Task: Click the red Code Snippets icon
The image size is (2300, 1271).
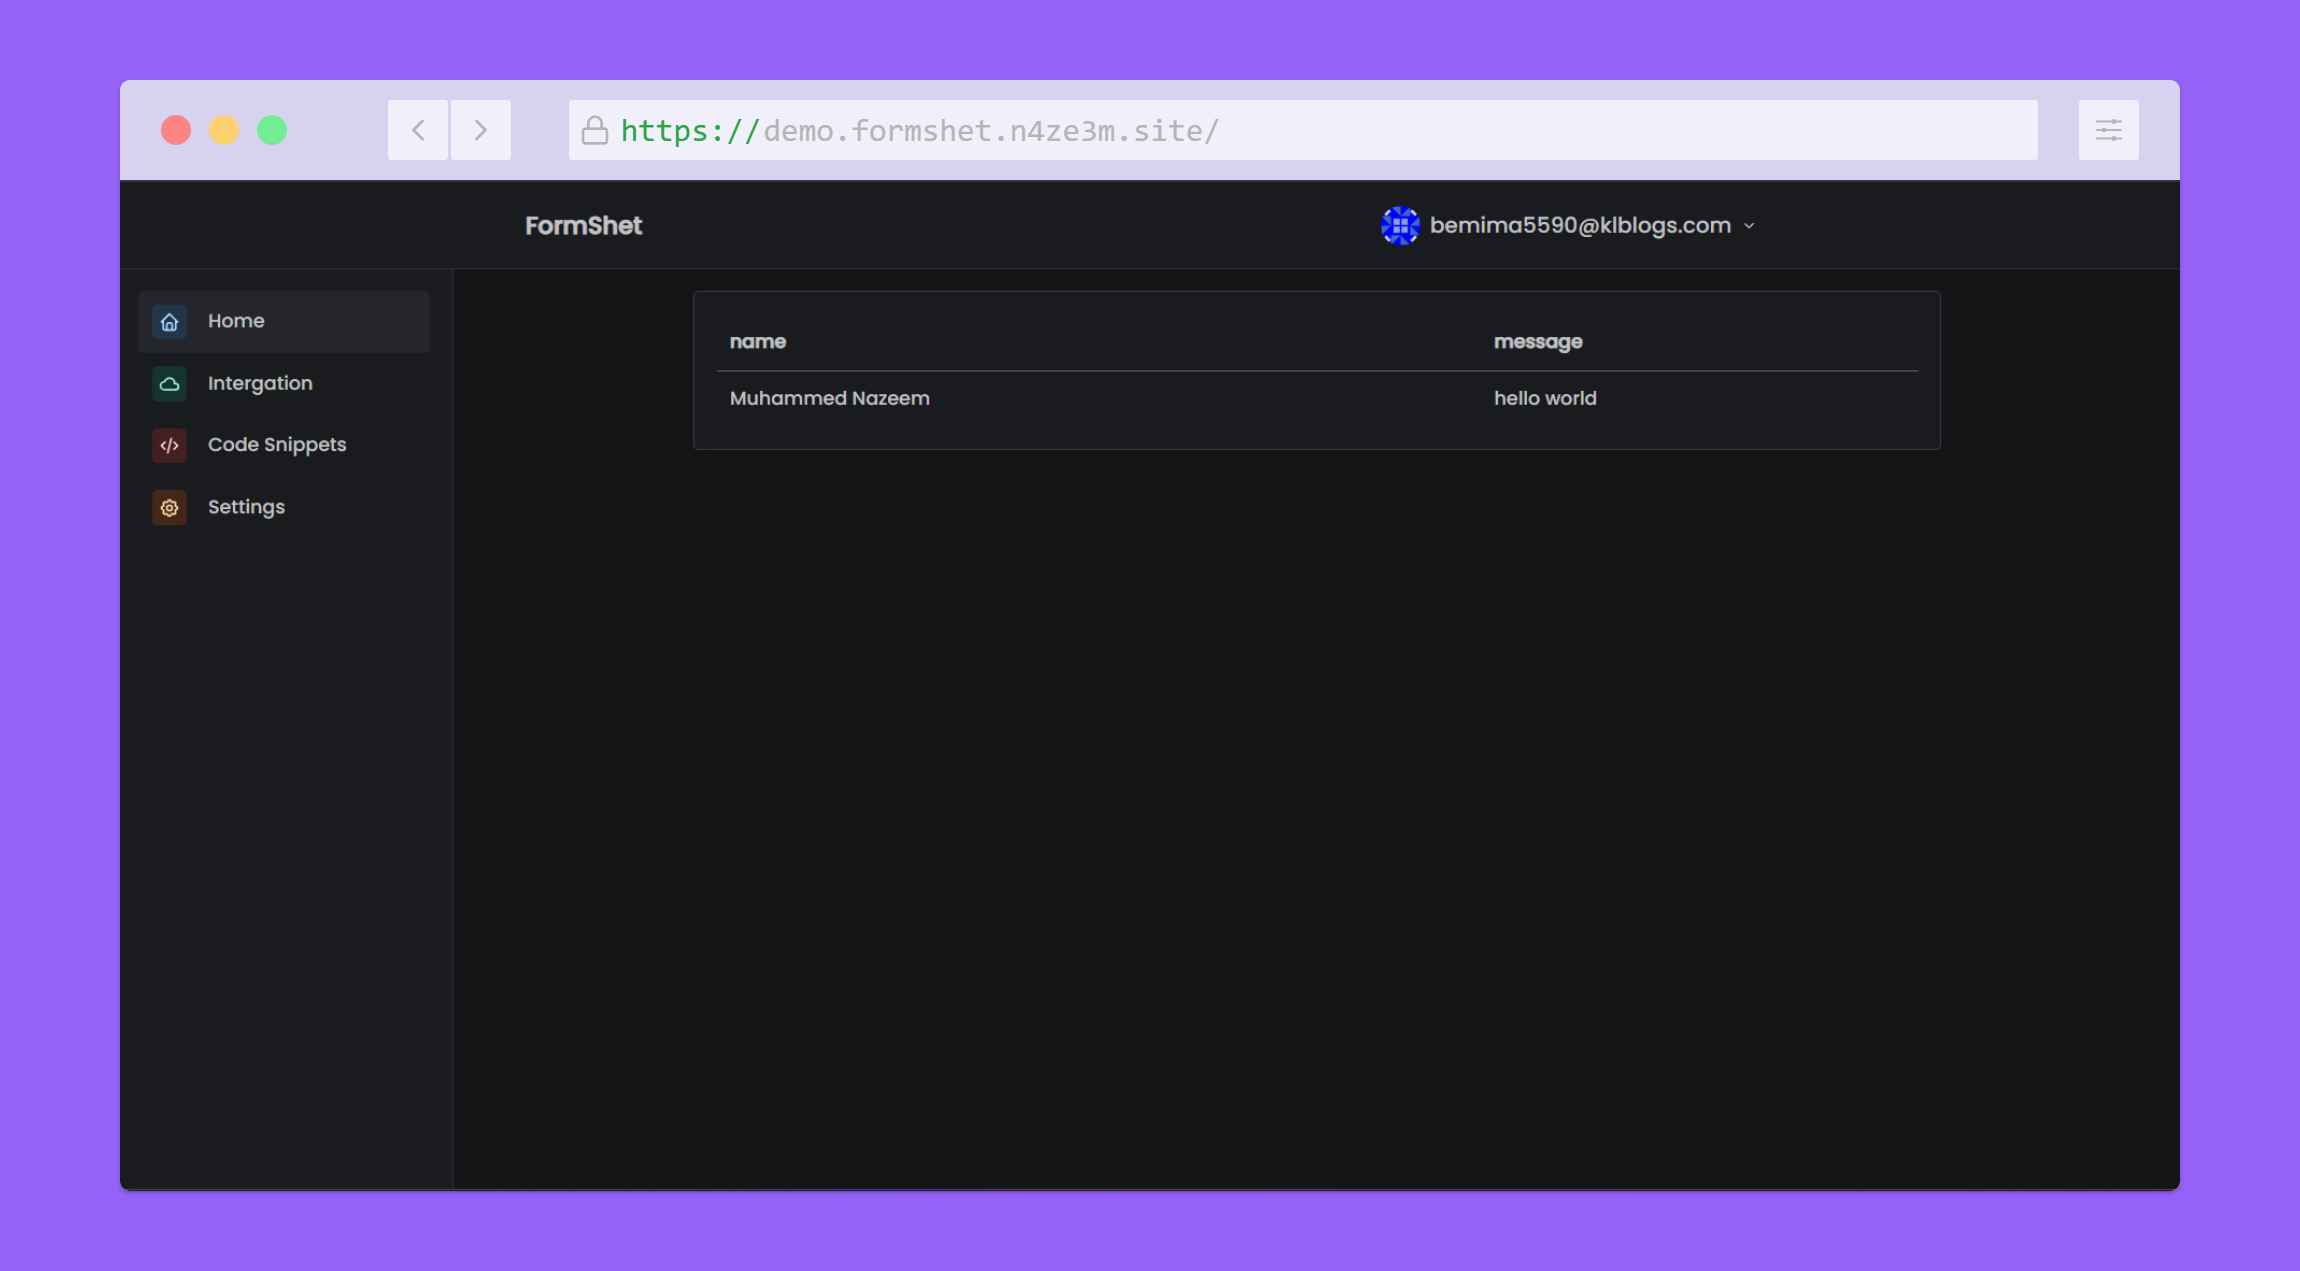Action: [x=169, y=445]
